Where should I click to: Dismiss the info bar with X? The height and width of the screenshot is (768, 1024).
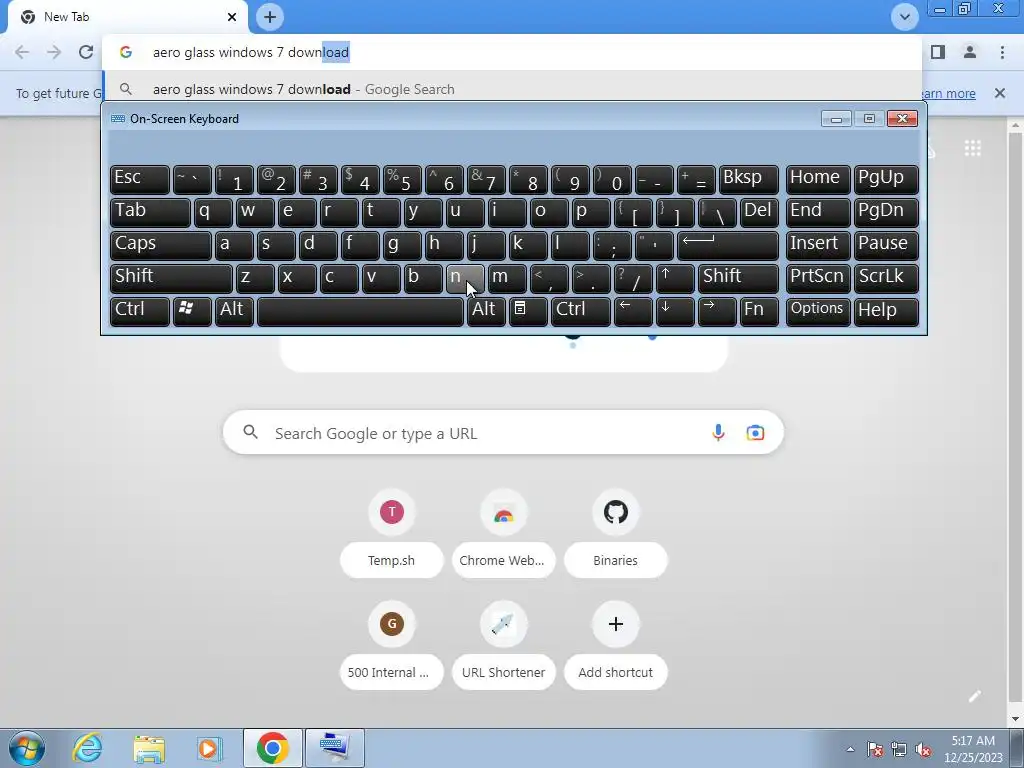(x=1000, y=93)
